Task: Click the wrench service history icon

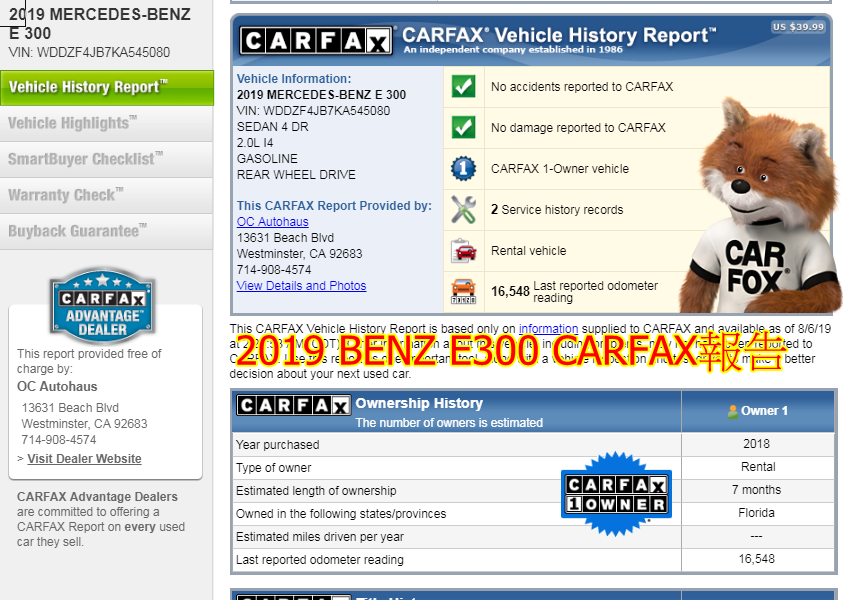Action: tap(463, 210)
